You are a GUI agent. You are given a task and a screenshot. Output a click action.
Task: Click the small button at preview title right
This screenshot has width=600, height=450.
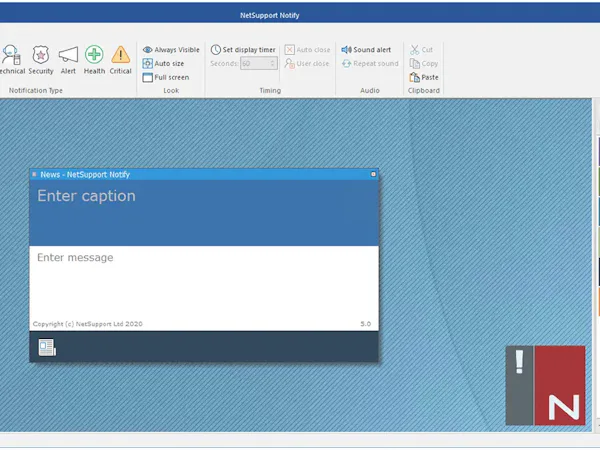[x=373, y=174]
